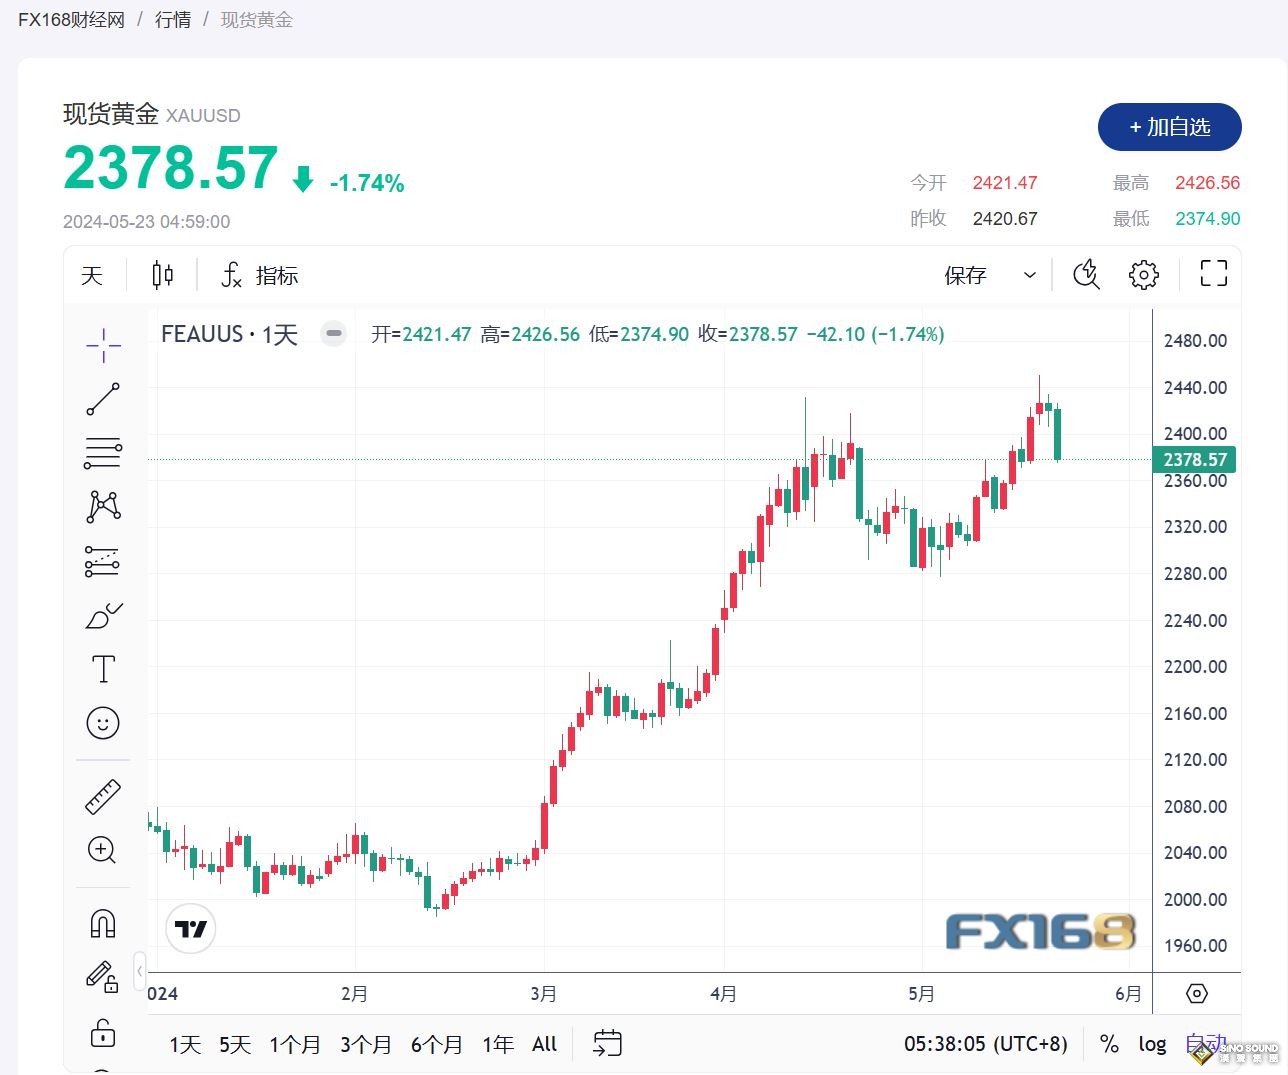Screen dimensions: 1288x1075
Task: Click the 加自选 button
Action: point(1169,127)
